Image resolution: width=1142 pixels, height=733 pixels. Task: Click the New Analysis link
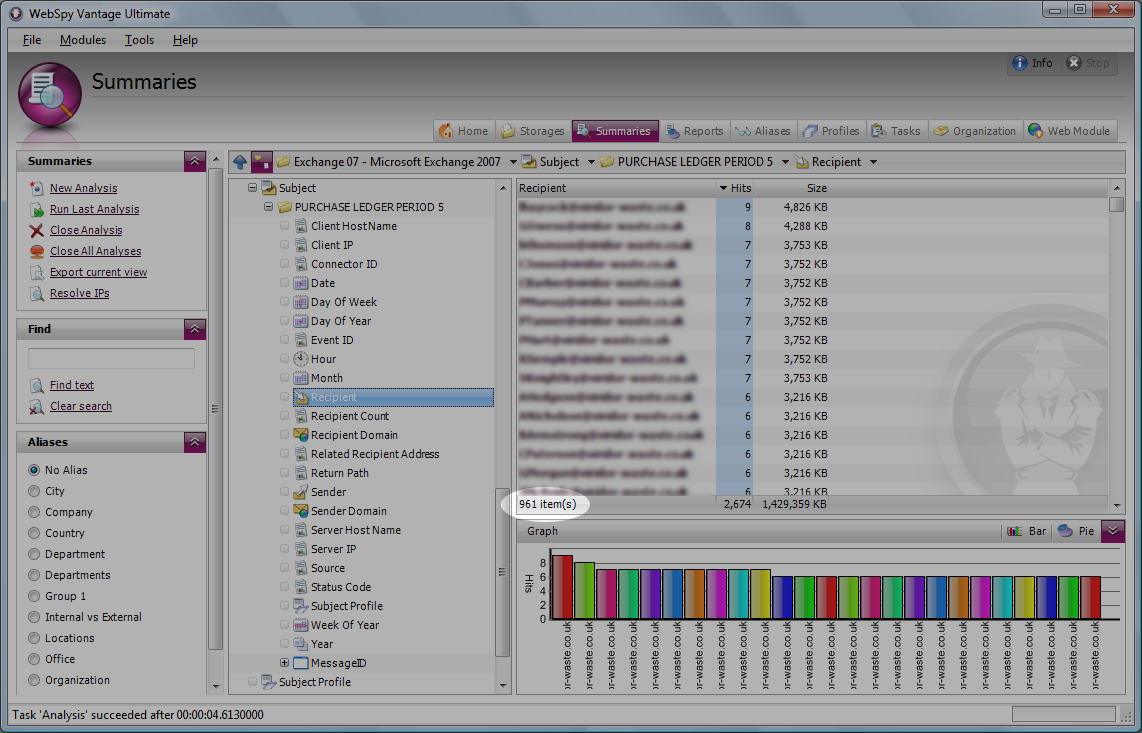tap(84, 188)
